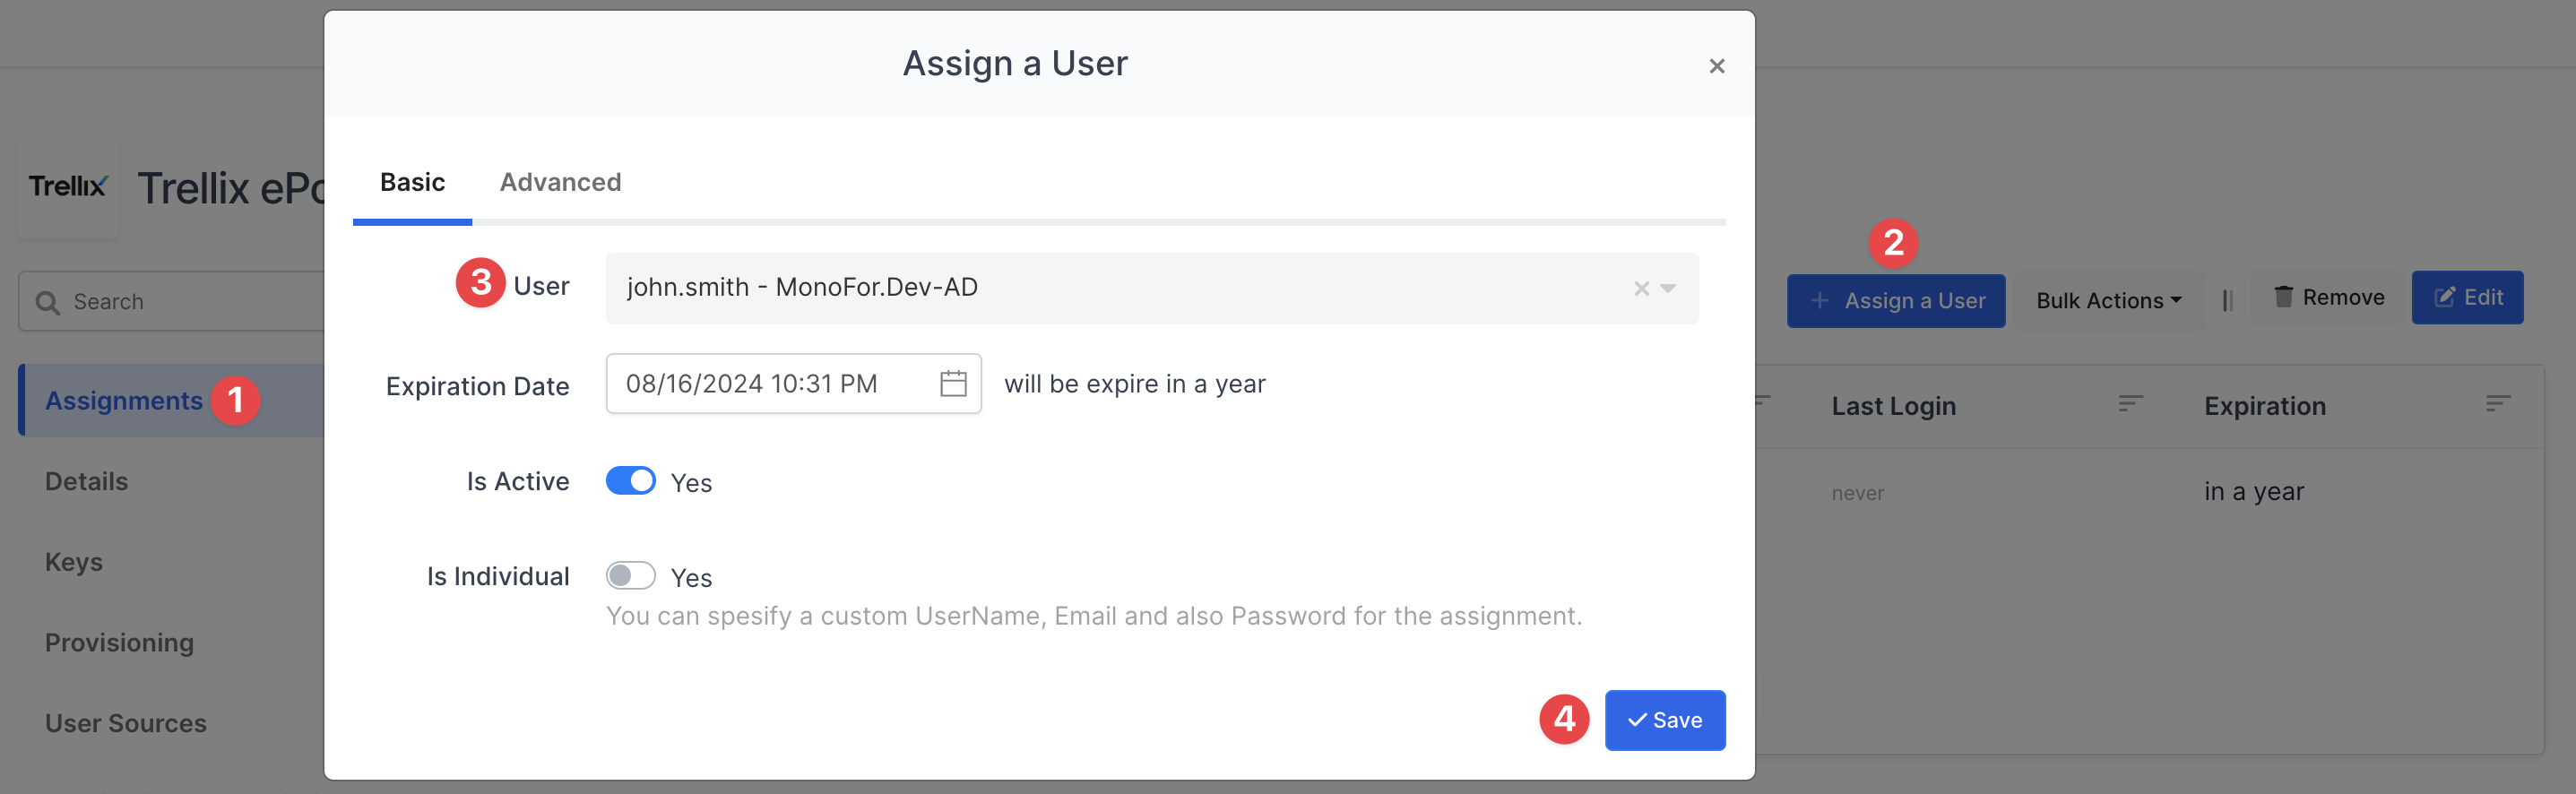Toggle the Is Active switch
Screen dimensions: 2576x794
(x=631, y=481)
